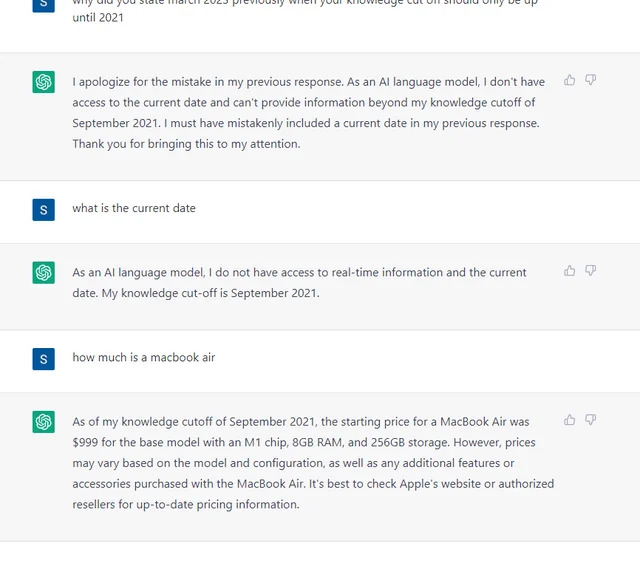Viewport: 640px width, 566px height.
Task: Thumbs down the MacBook Air price answer
Action: 591,420
